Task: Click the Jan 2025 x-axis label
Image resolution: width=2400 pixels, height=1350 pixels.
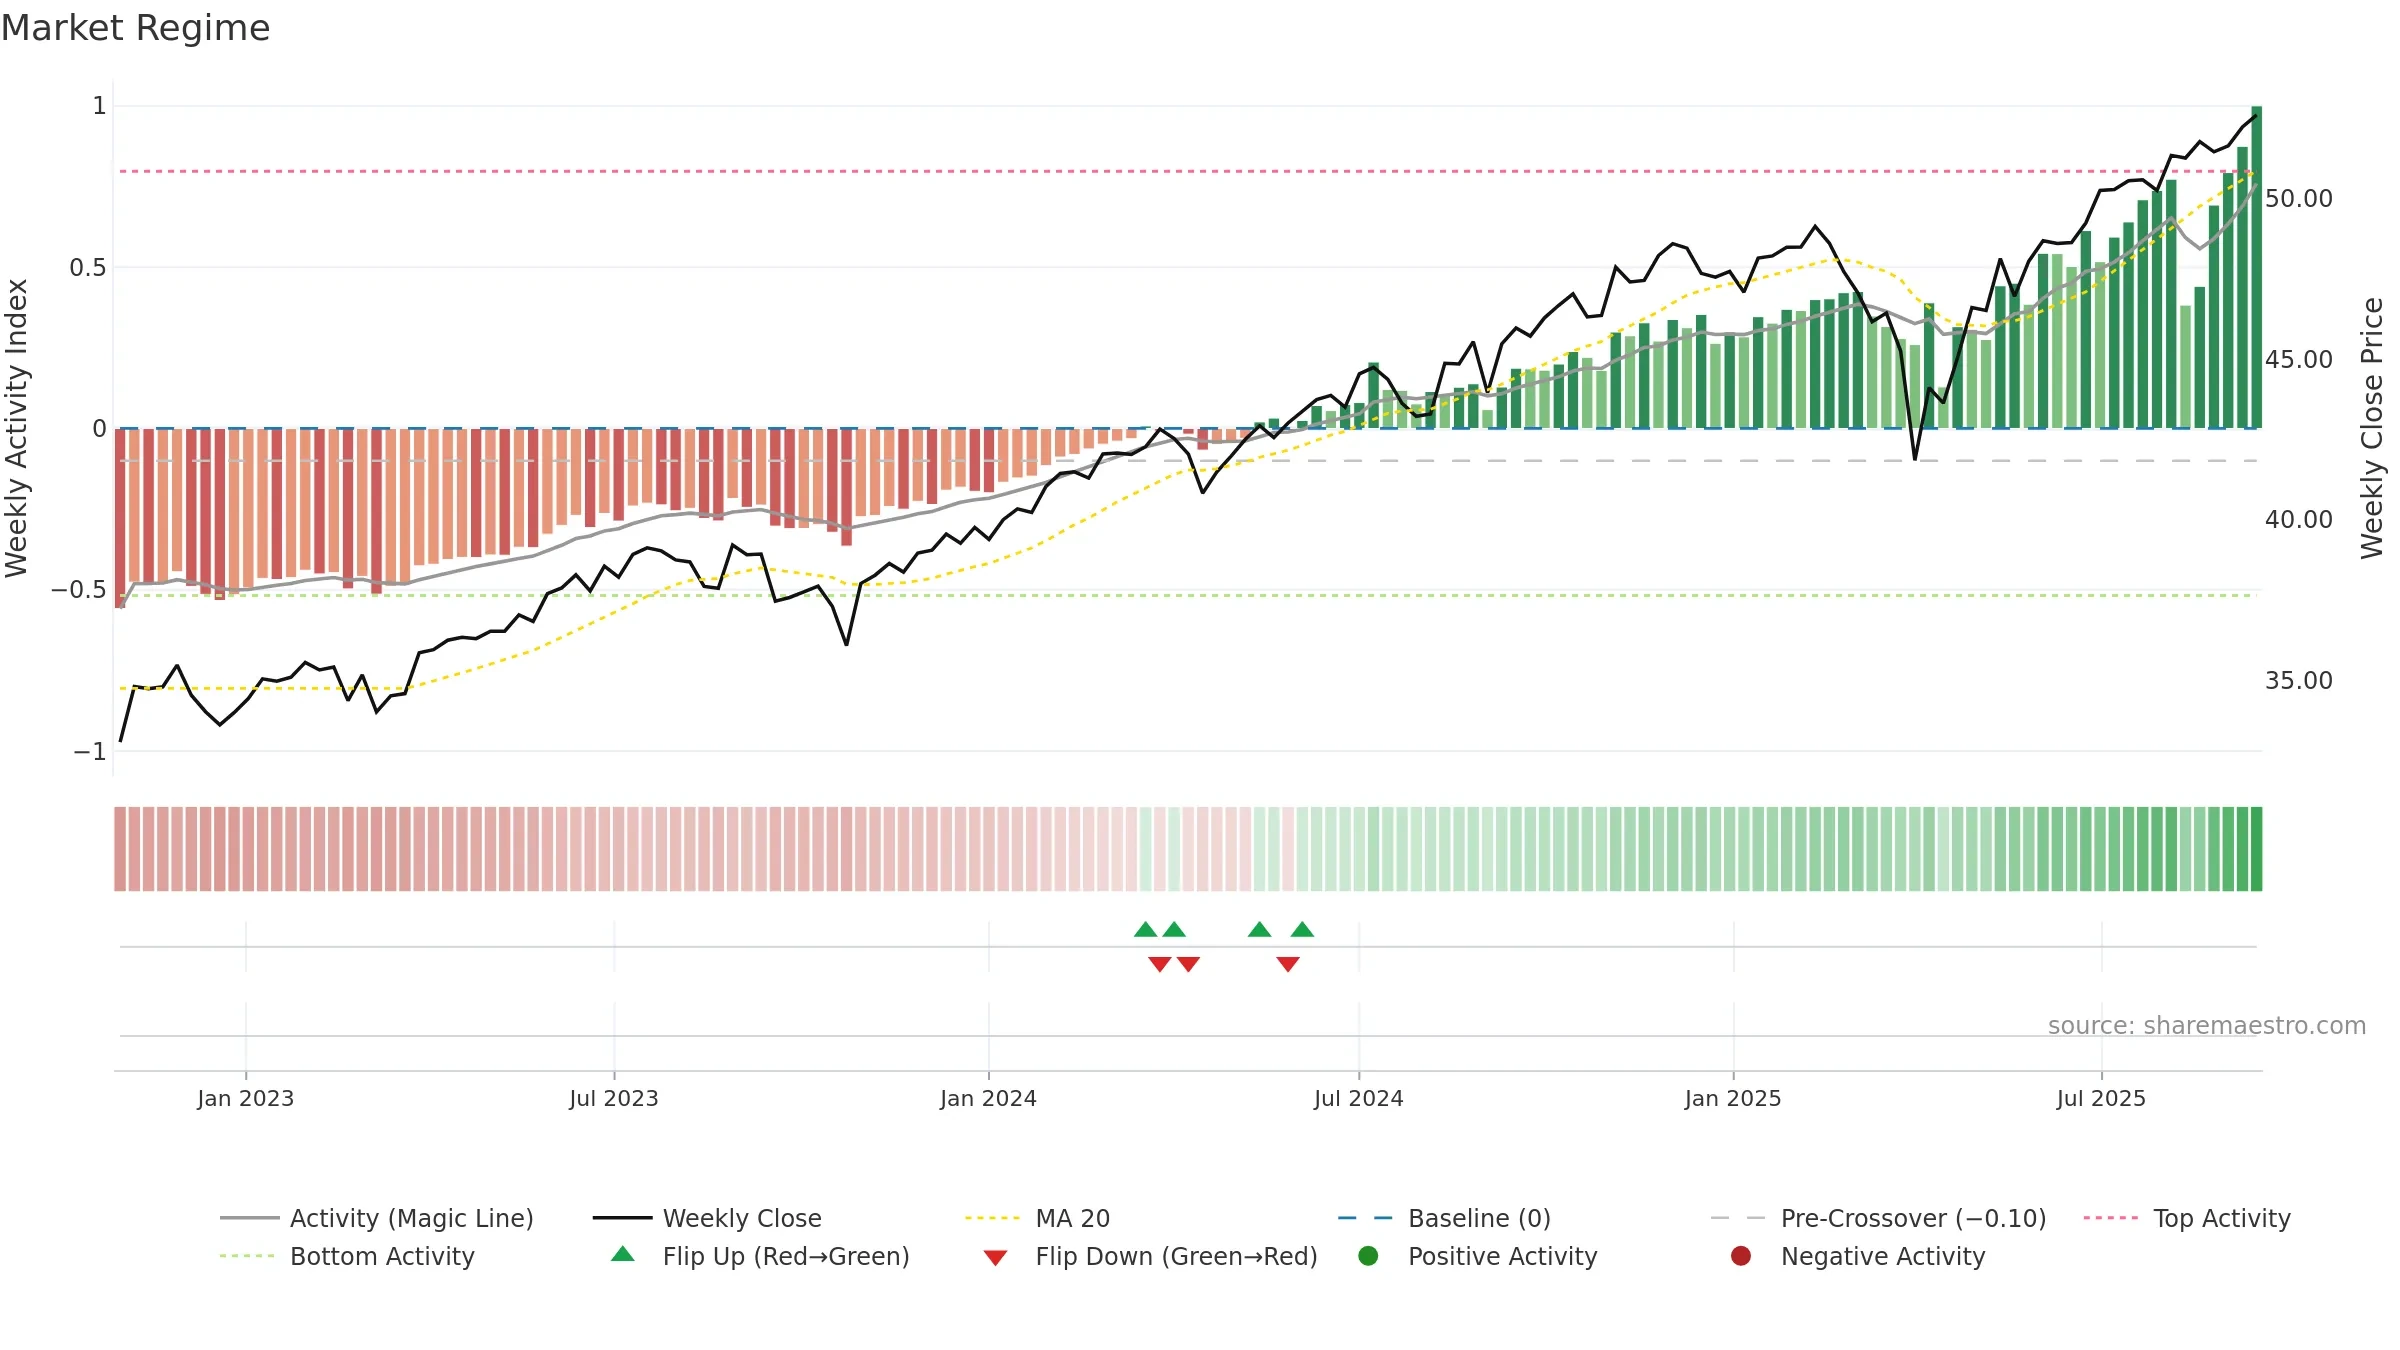Action: tap(1733, 1099)
